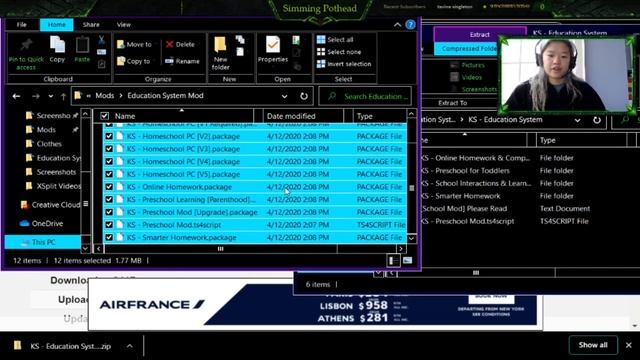Click Invert selection in ribbon
The width and height of the screenshot is (640, 360).
tap(344, 64)
